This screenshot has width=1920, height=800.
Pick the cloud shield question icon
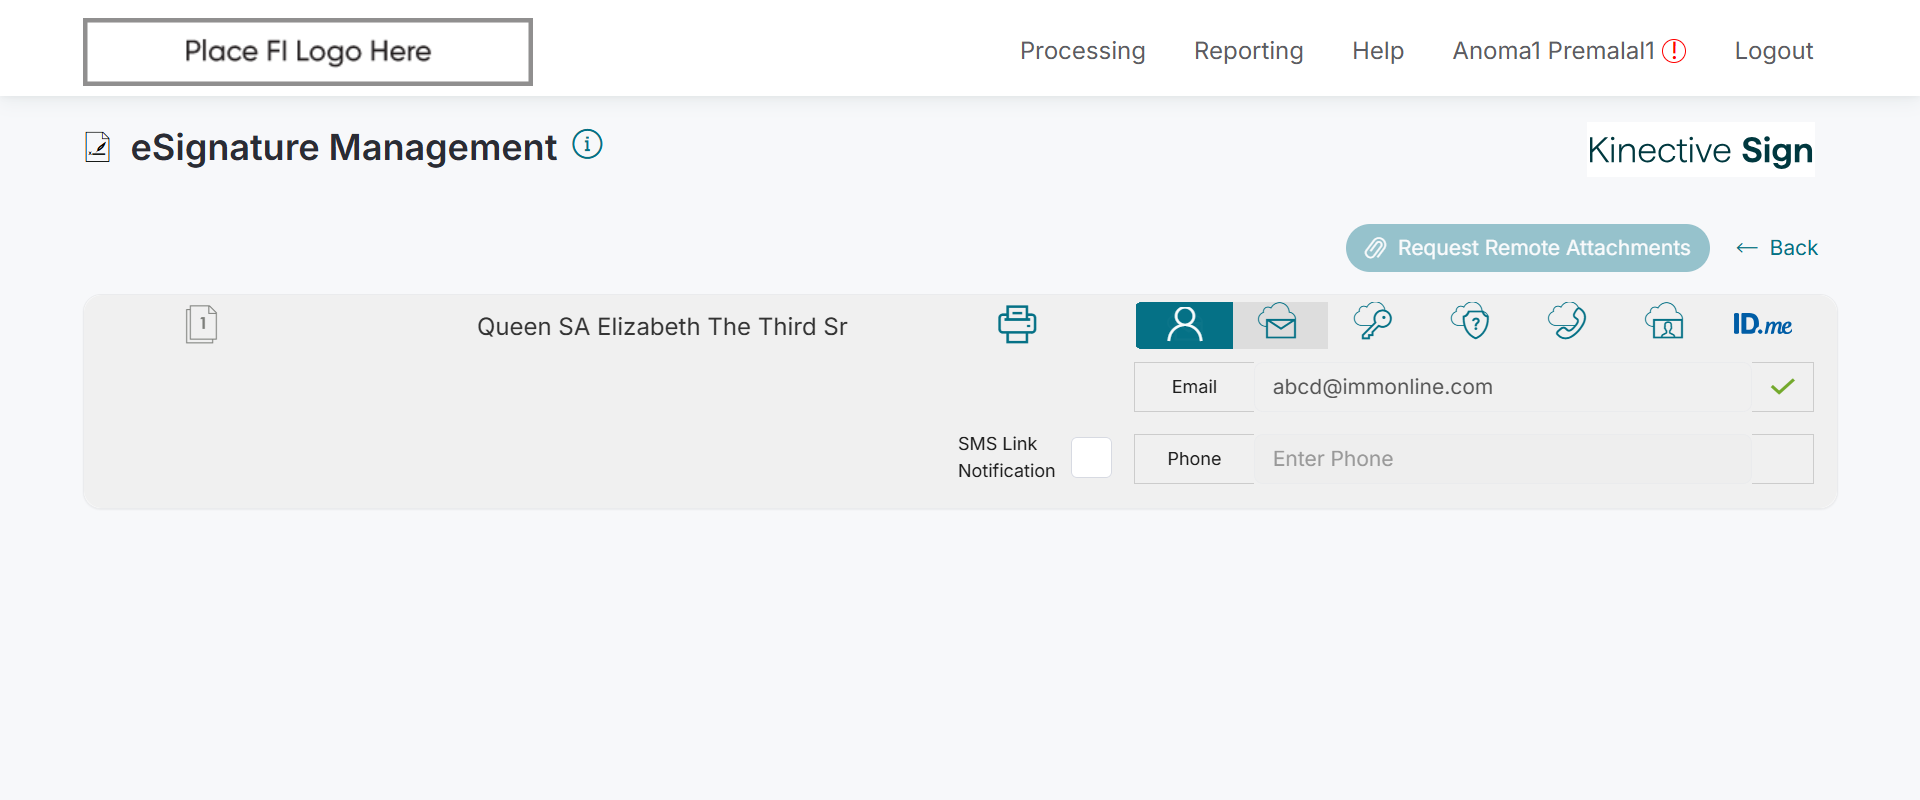(1470, 323)
